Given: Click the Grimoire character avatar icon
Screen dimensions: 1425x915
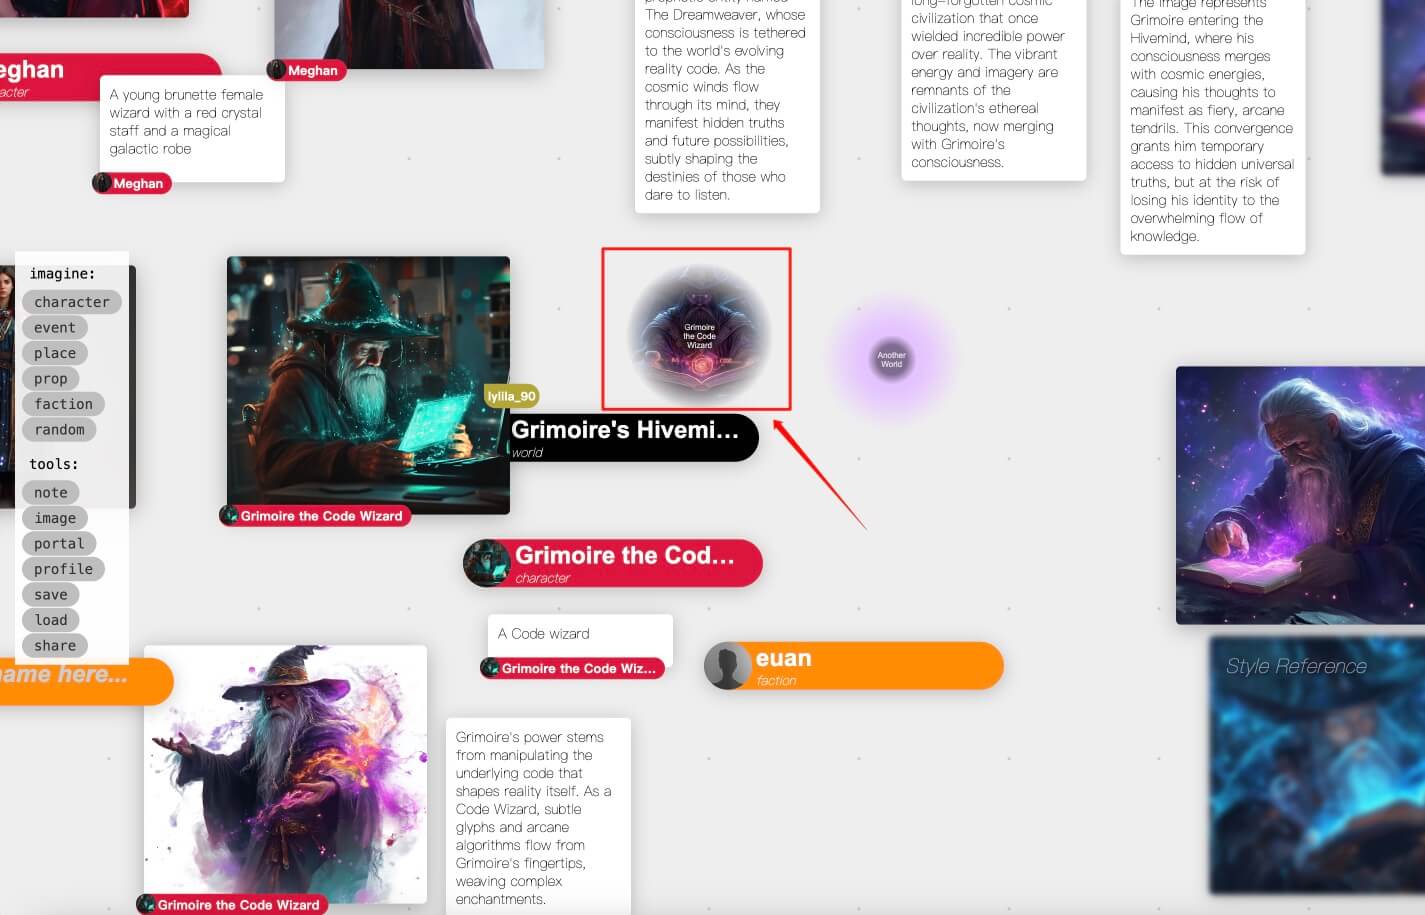Looking at the screenshot, I should point(487,563).
